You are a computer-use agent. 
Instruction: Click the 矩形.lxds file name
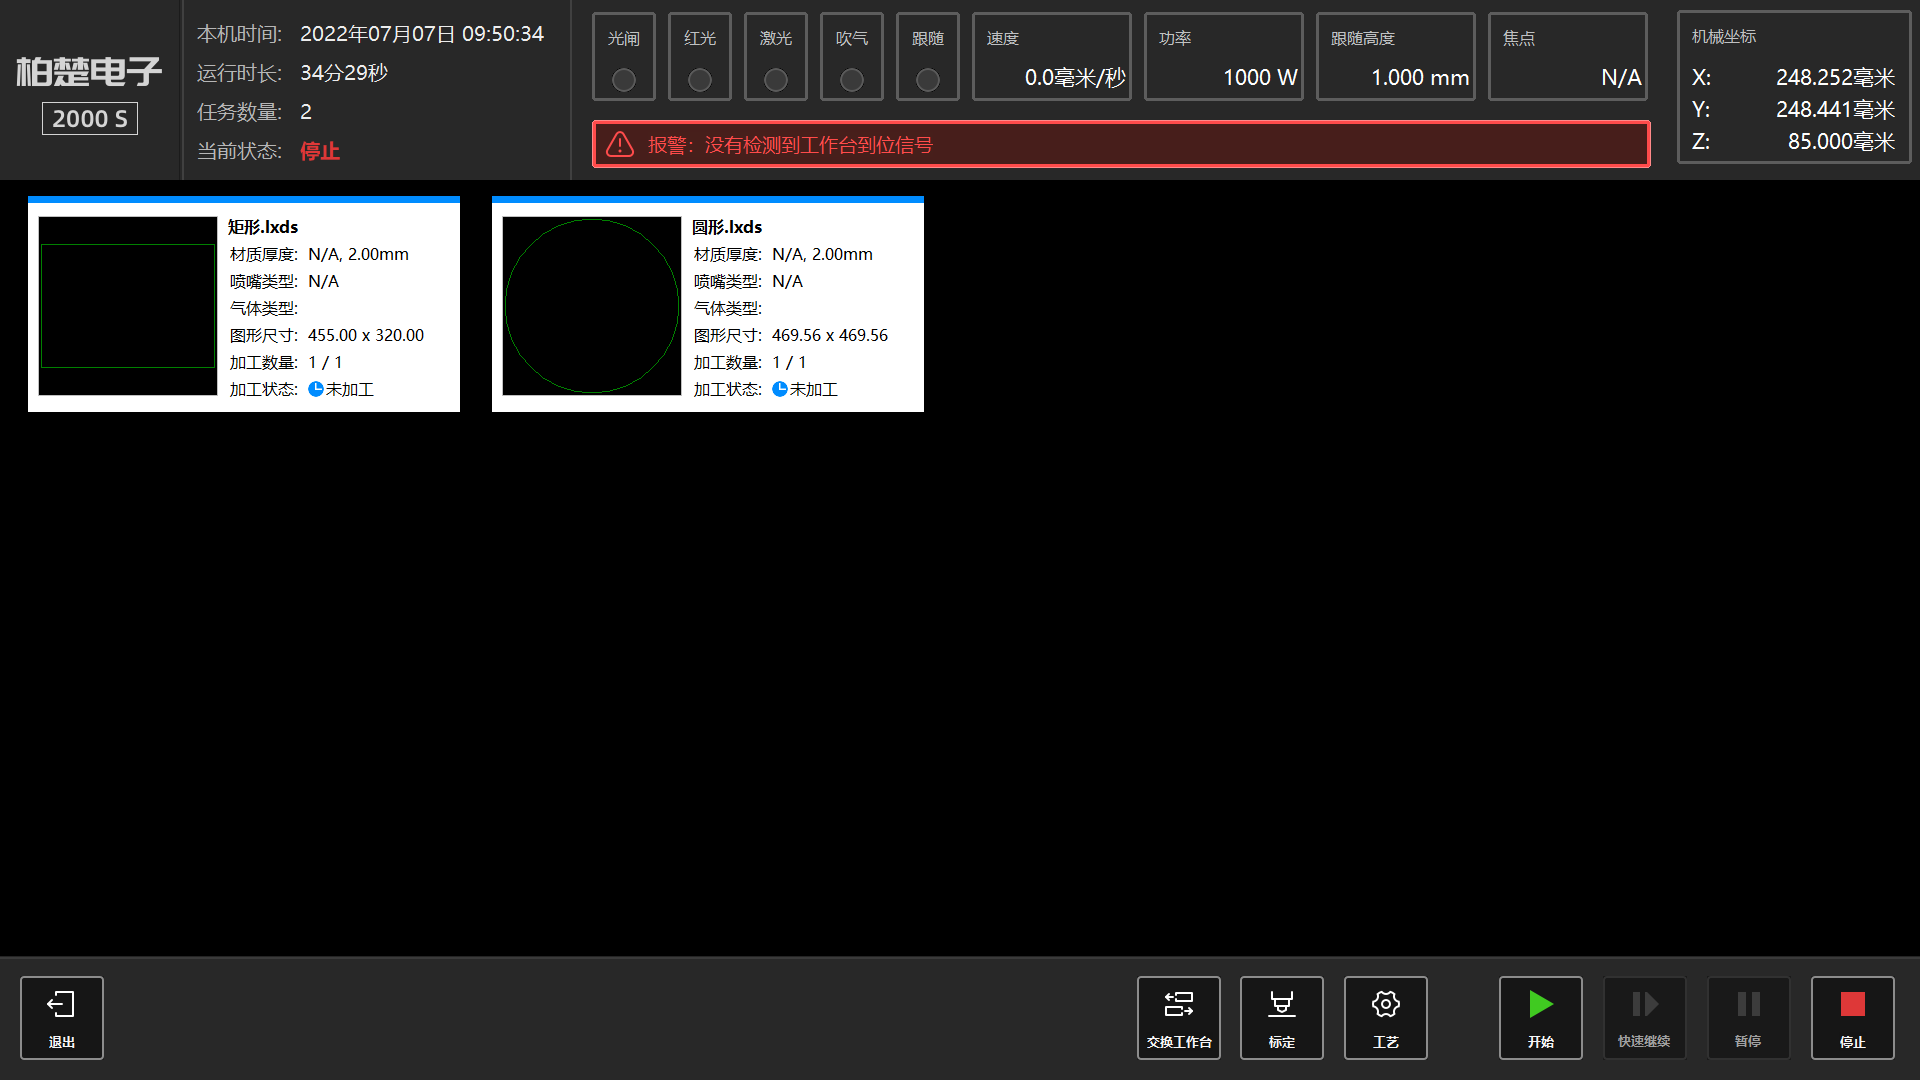(263, 227)
